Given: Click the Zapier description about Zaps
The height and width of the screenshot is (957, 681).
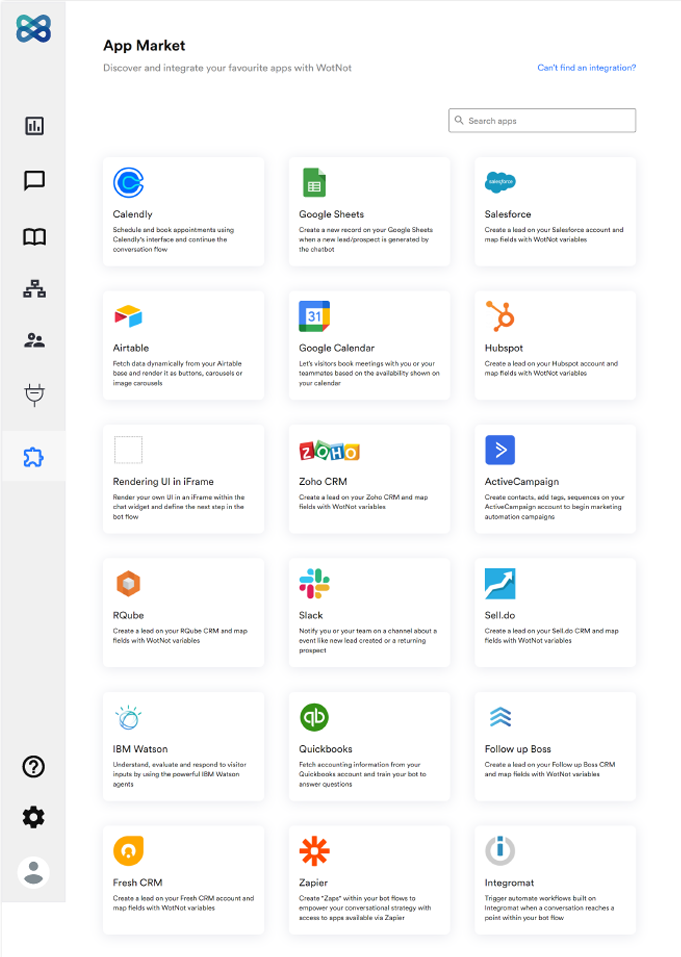Looking at the screenshot, I should [365, 908].
